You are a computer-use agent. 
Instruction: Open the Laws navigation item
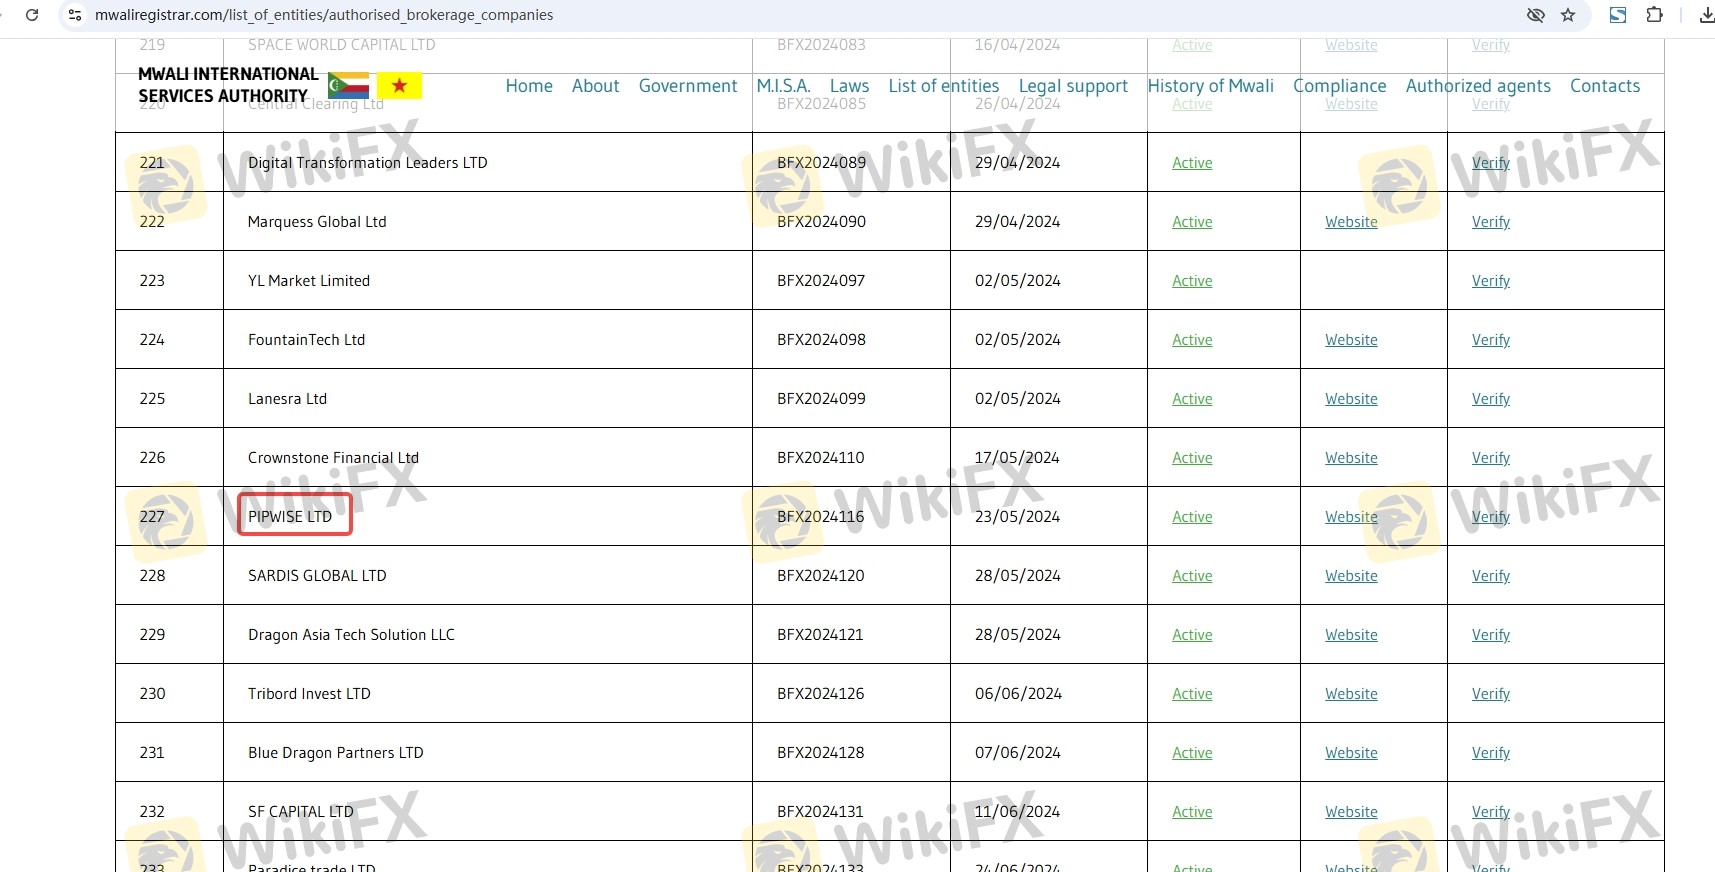(849, 86)
